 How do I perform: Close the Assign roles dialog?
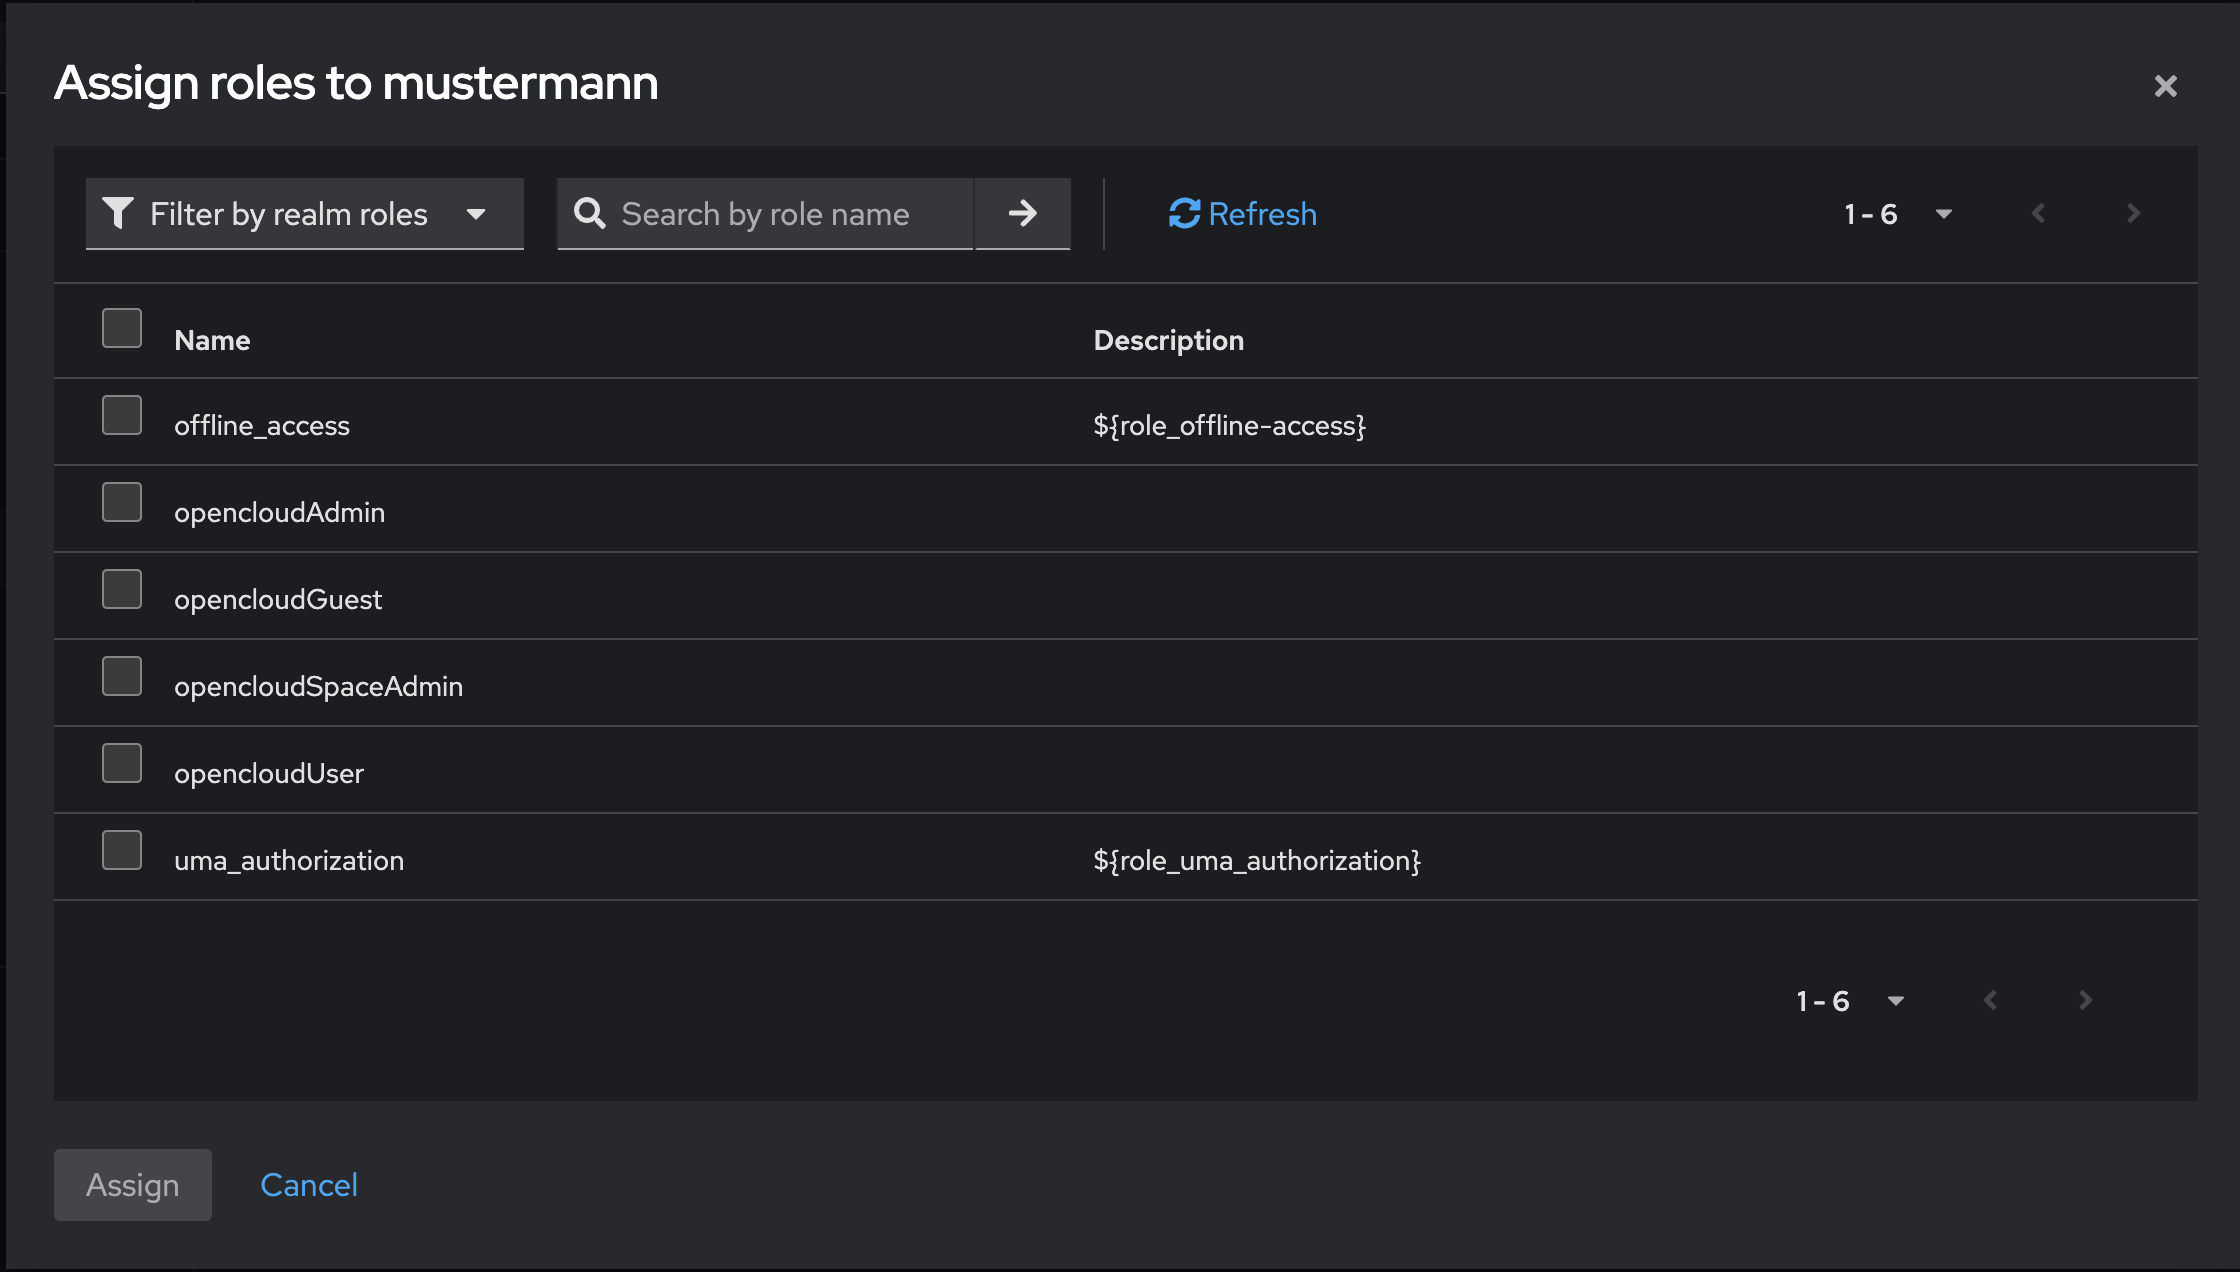pyautogui.click(x=2165, y=86)
